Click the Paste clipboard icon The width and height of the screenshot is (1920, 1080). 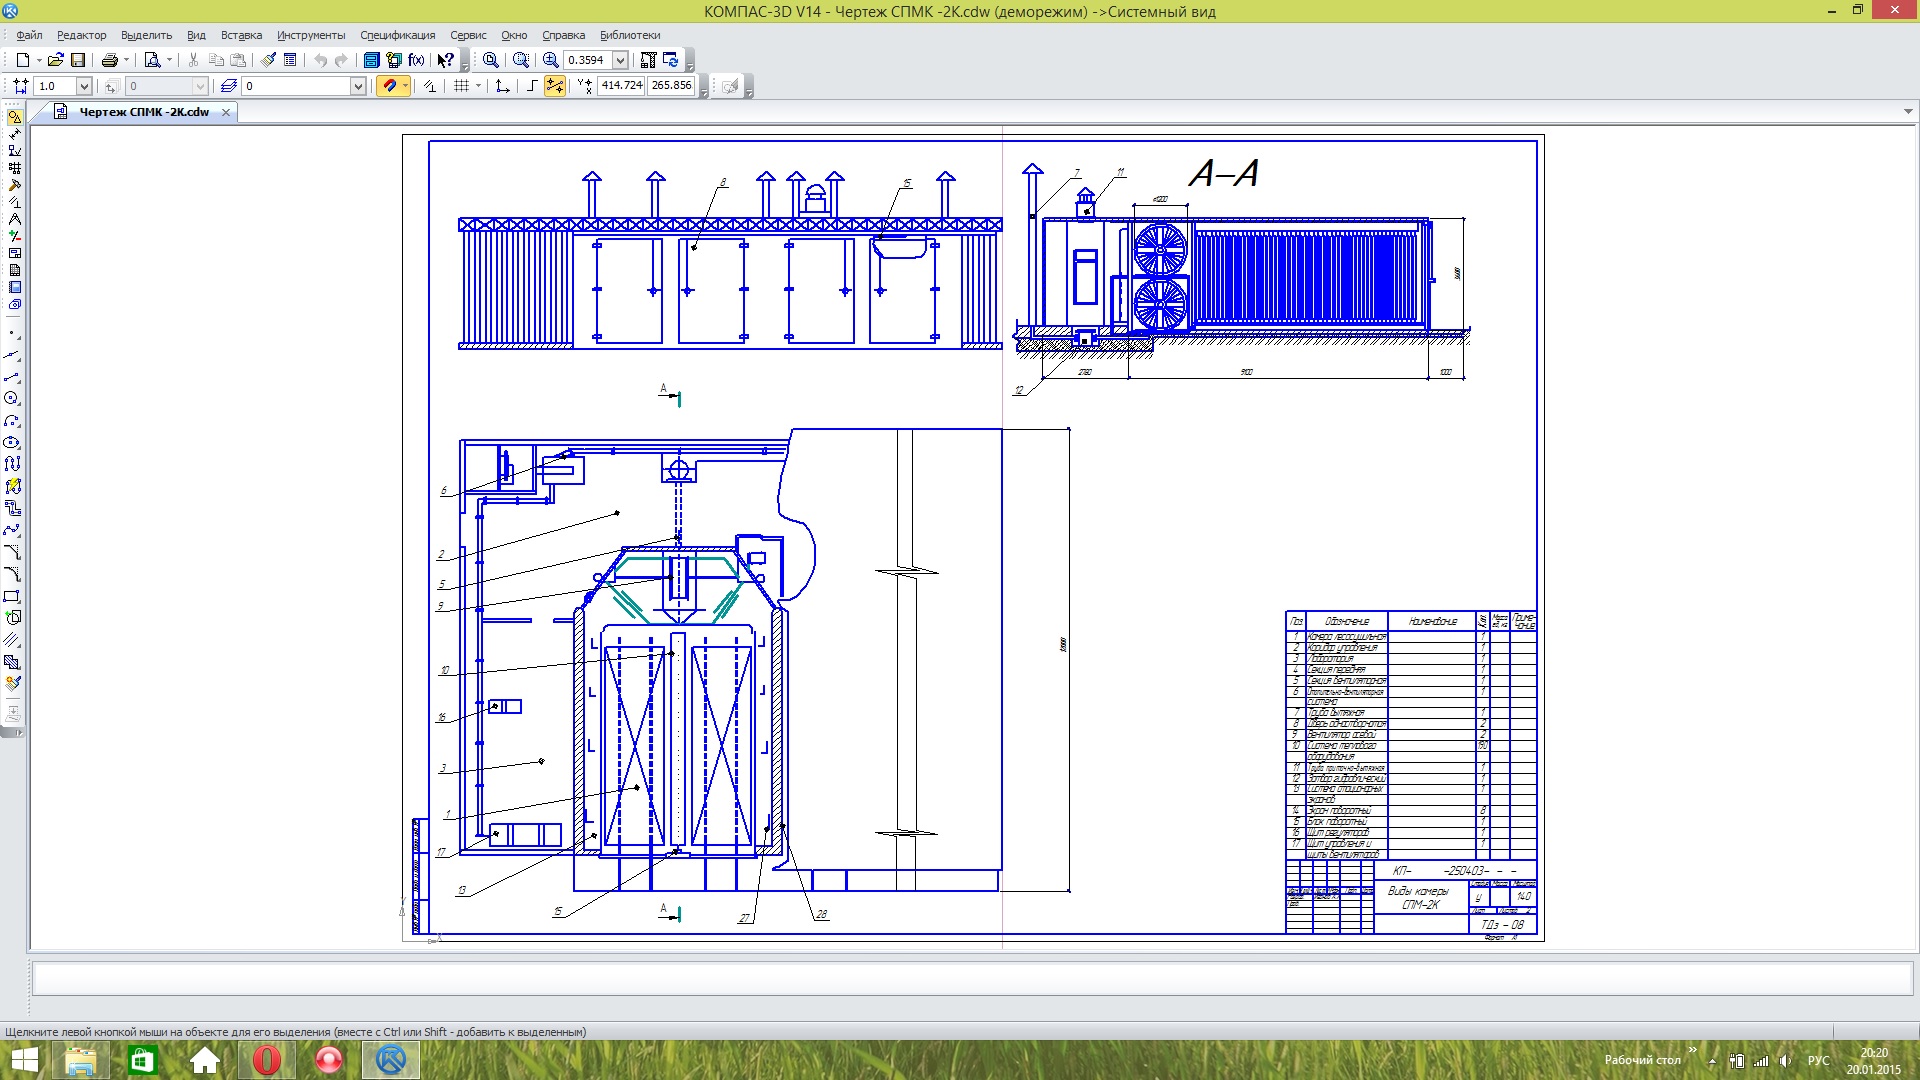(238, 60)
